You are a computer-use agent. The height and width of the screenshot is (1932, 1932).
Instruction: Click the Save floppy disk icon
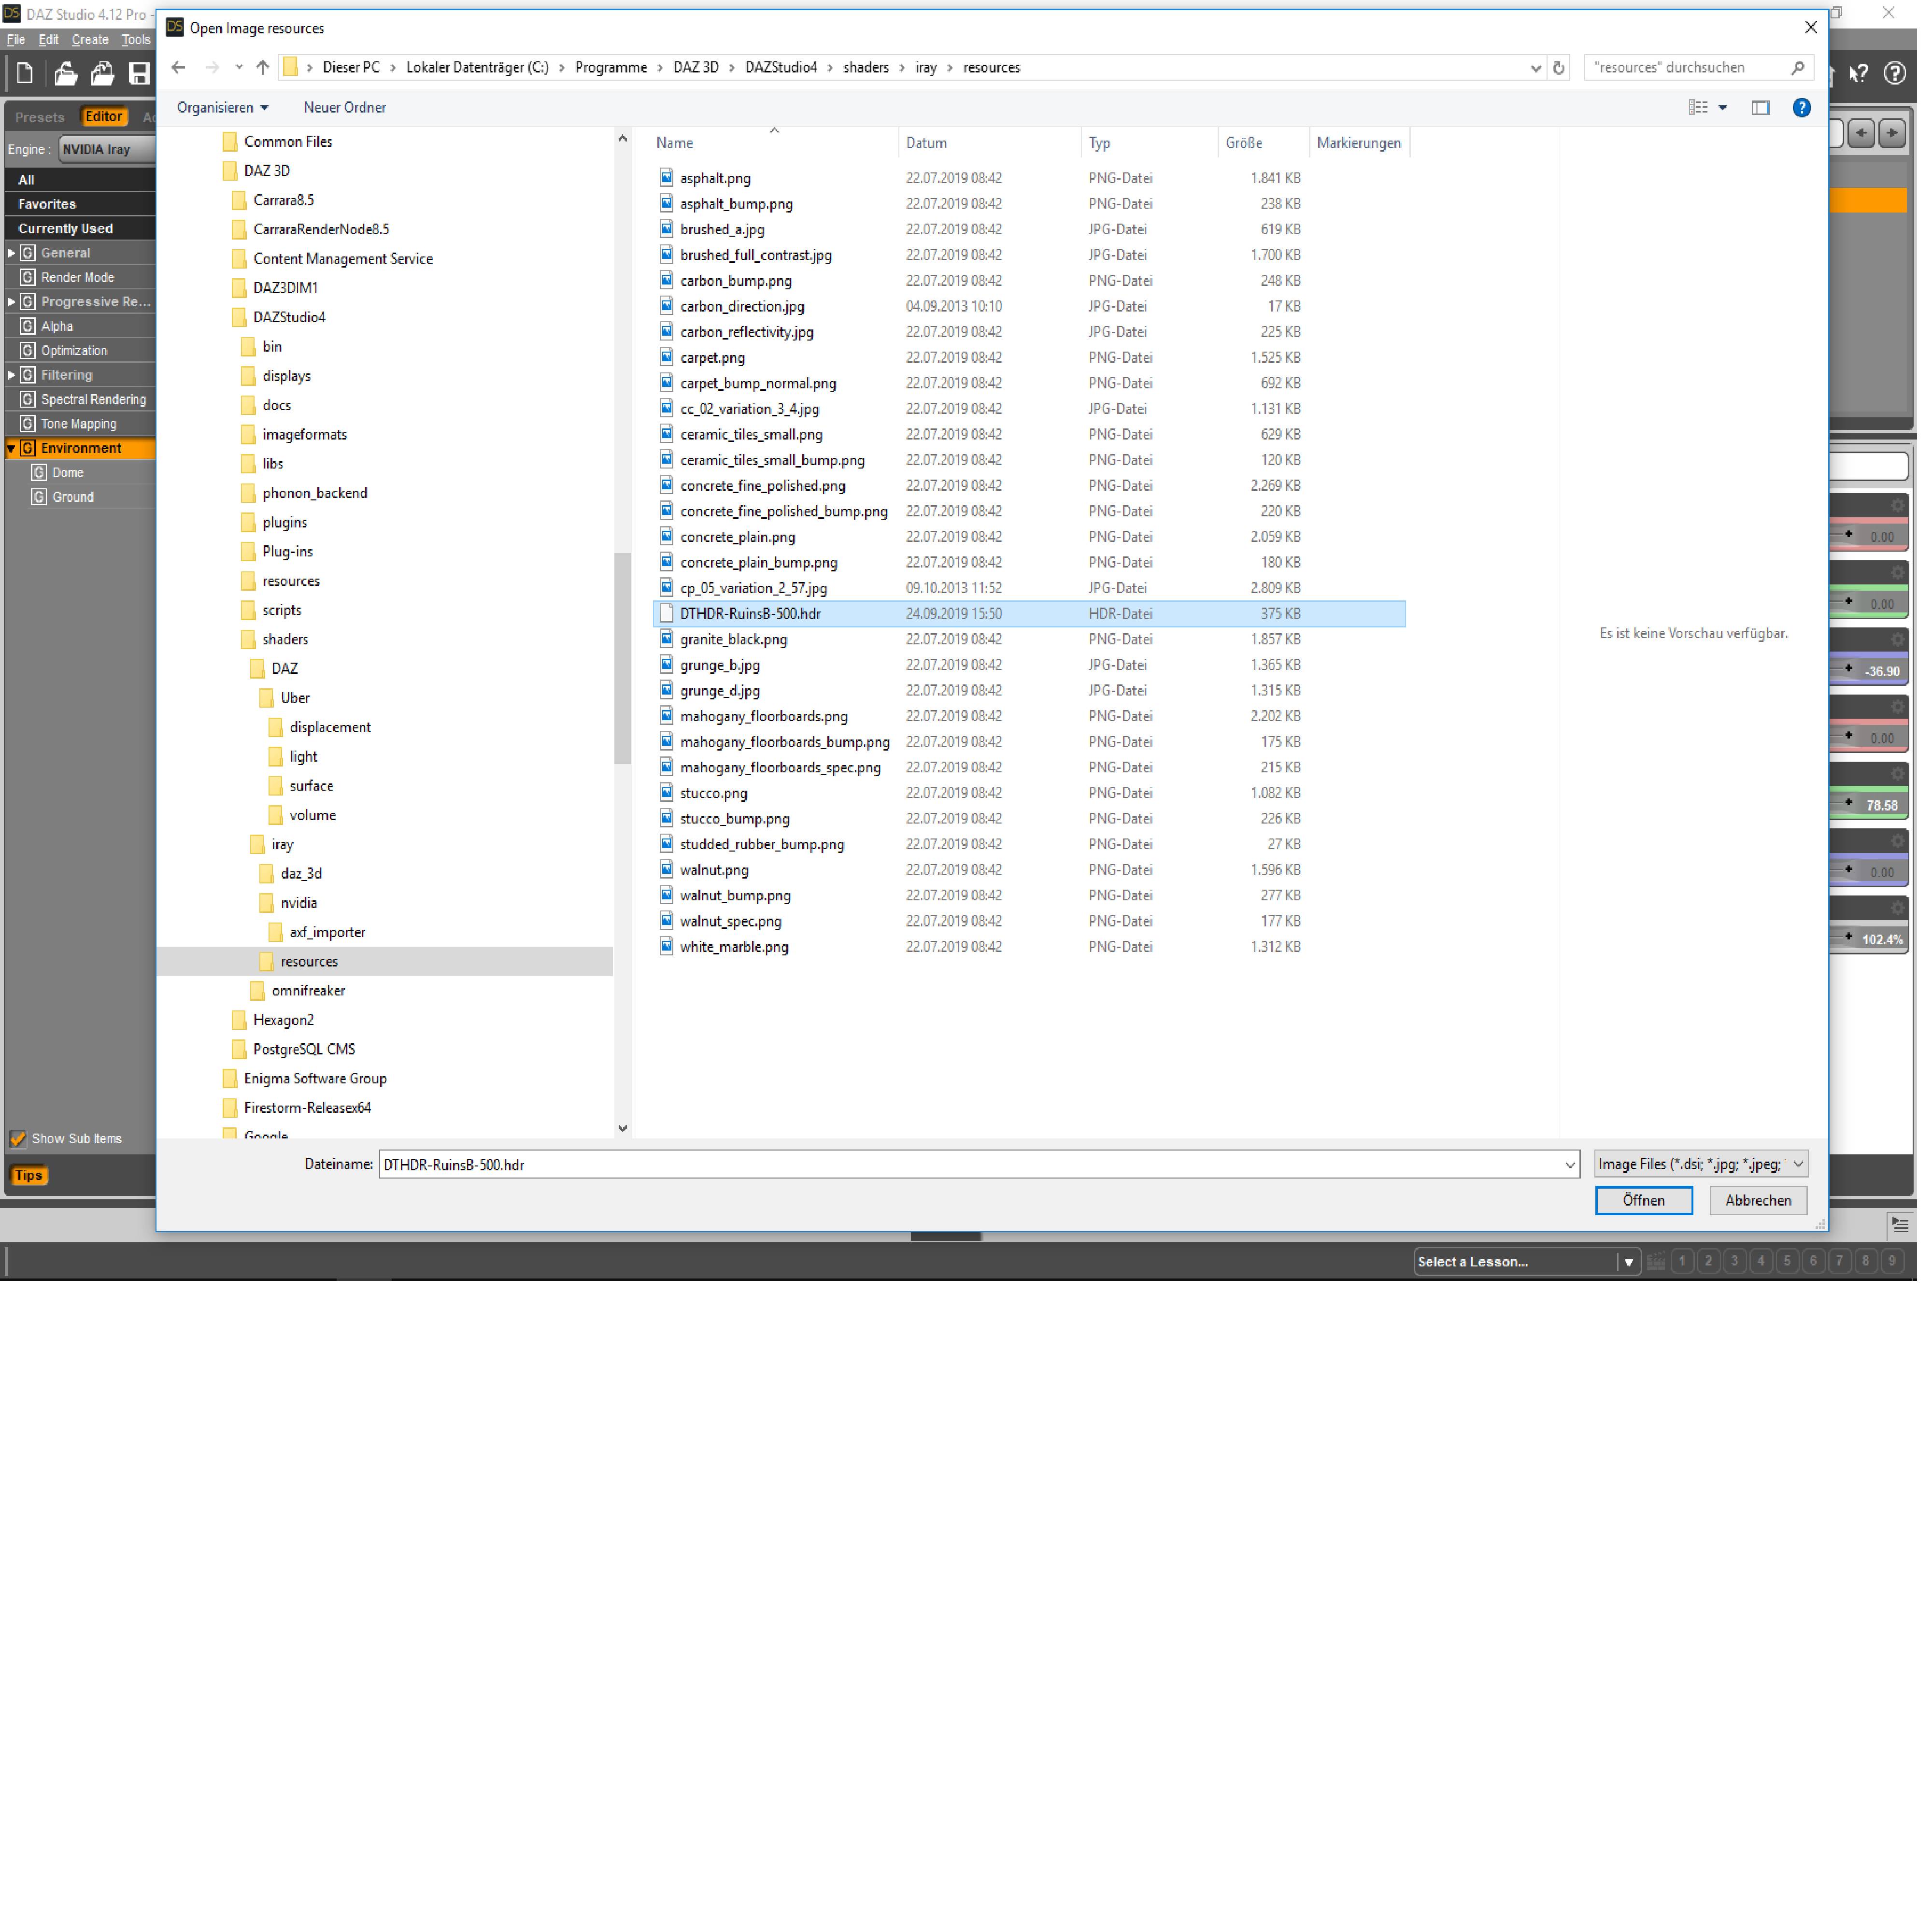[139, 73]
